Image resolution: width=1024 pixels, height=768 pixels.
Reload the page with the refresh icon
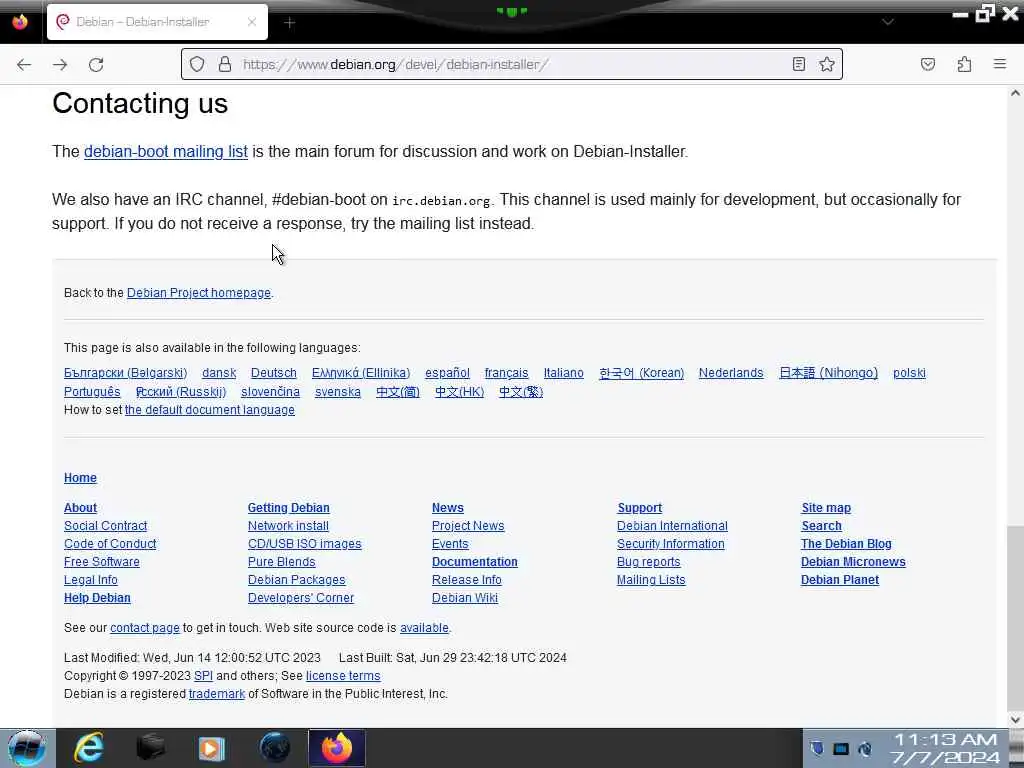click(96, 64)
